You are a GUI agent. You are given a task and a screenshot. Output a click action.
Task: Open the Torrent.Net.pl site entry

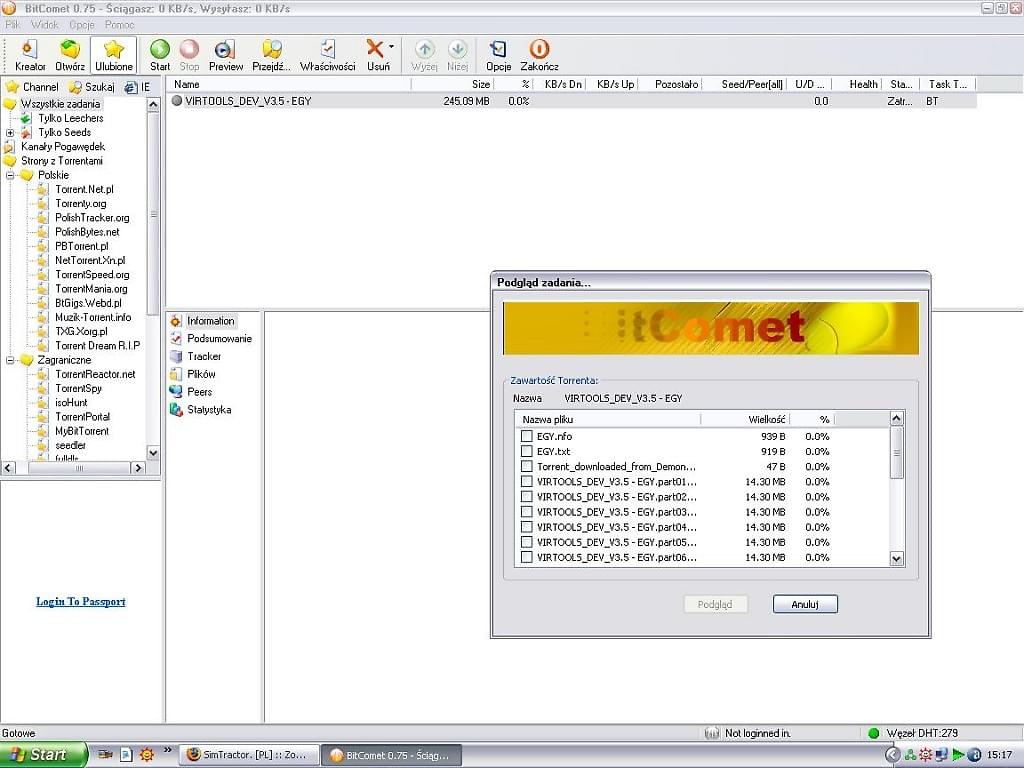[x=84, y=189]
